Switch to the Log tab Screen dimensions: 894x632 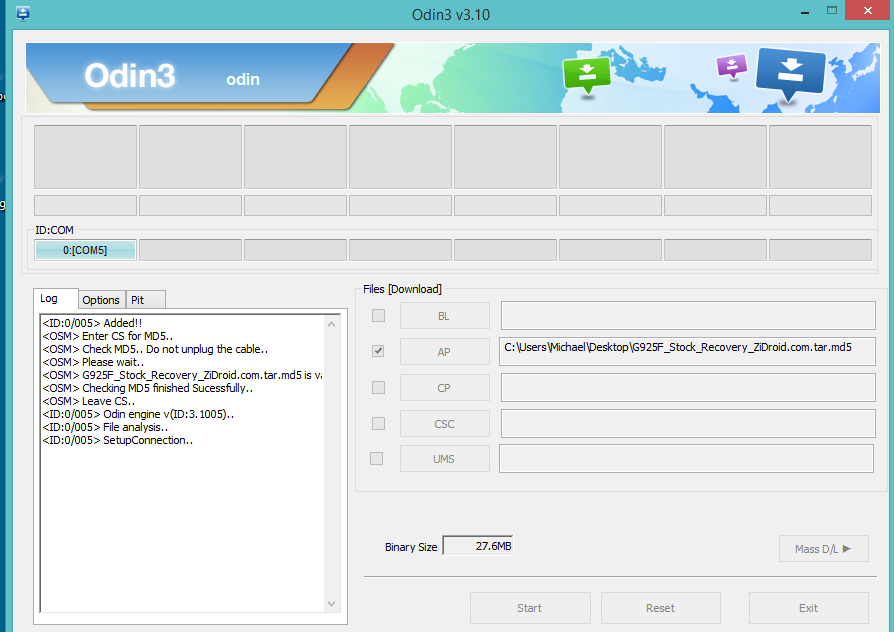[x=55, y=298]
